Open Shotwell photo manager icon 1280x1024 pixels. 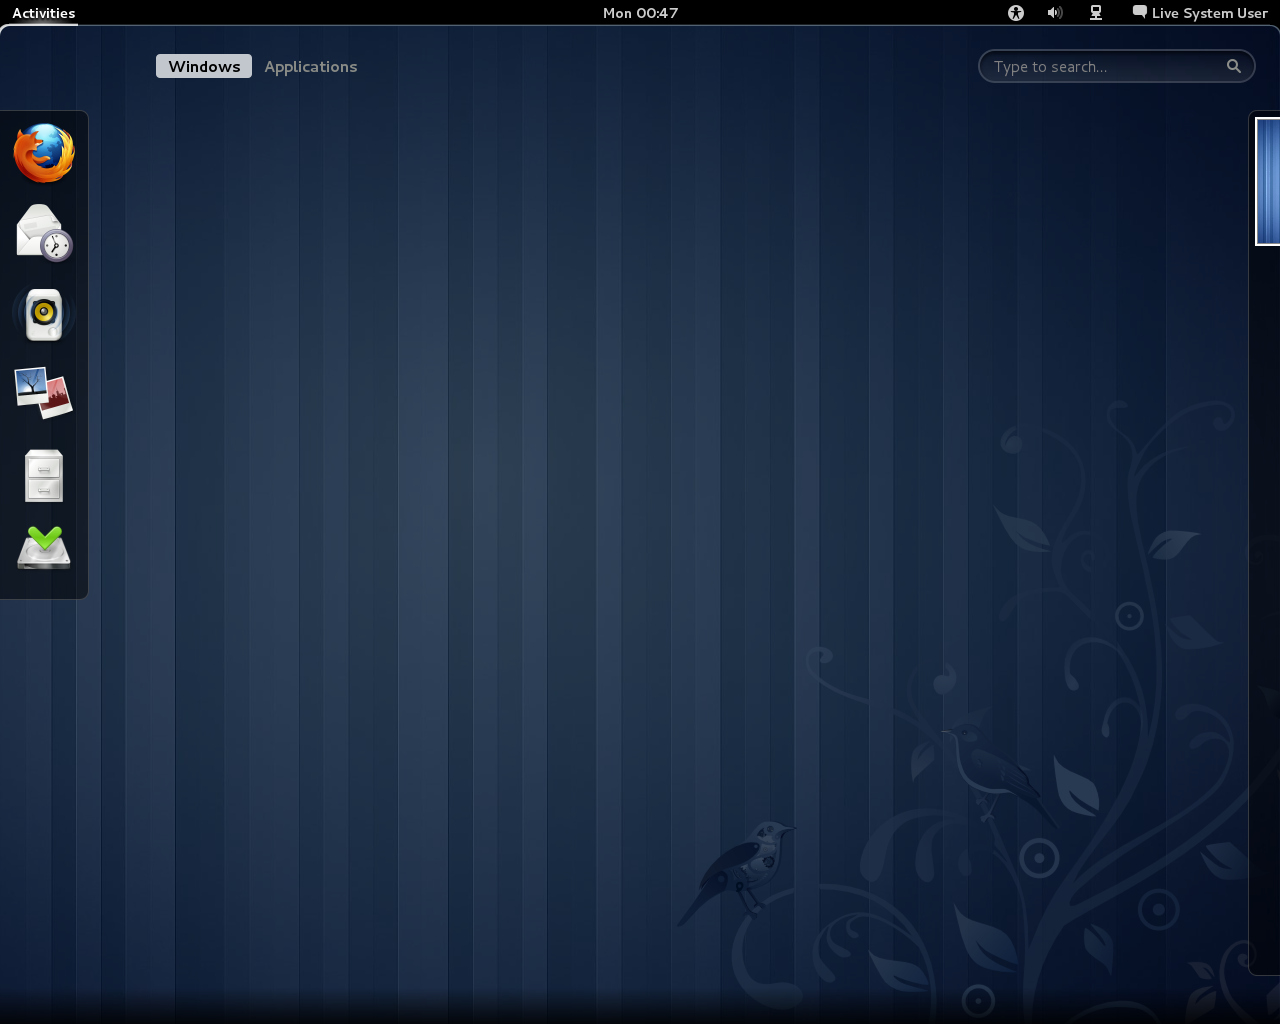coord(44,392)
